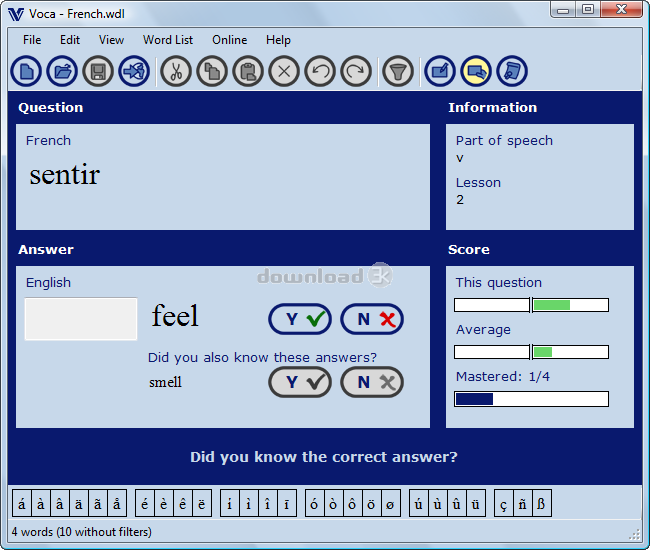Click the Undo toolbar icon

coord(320,71)
